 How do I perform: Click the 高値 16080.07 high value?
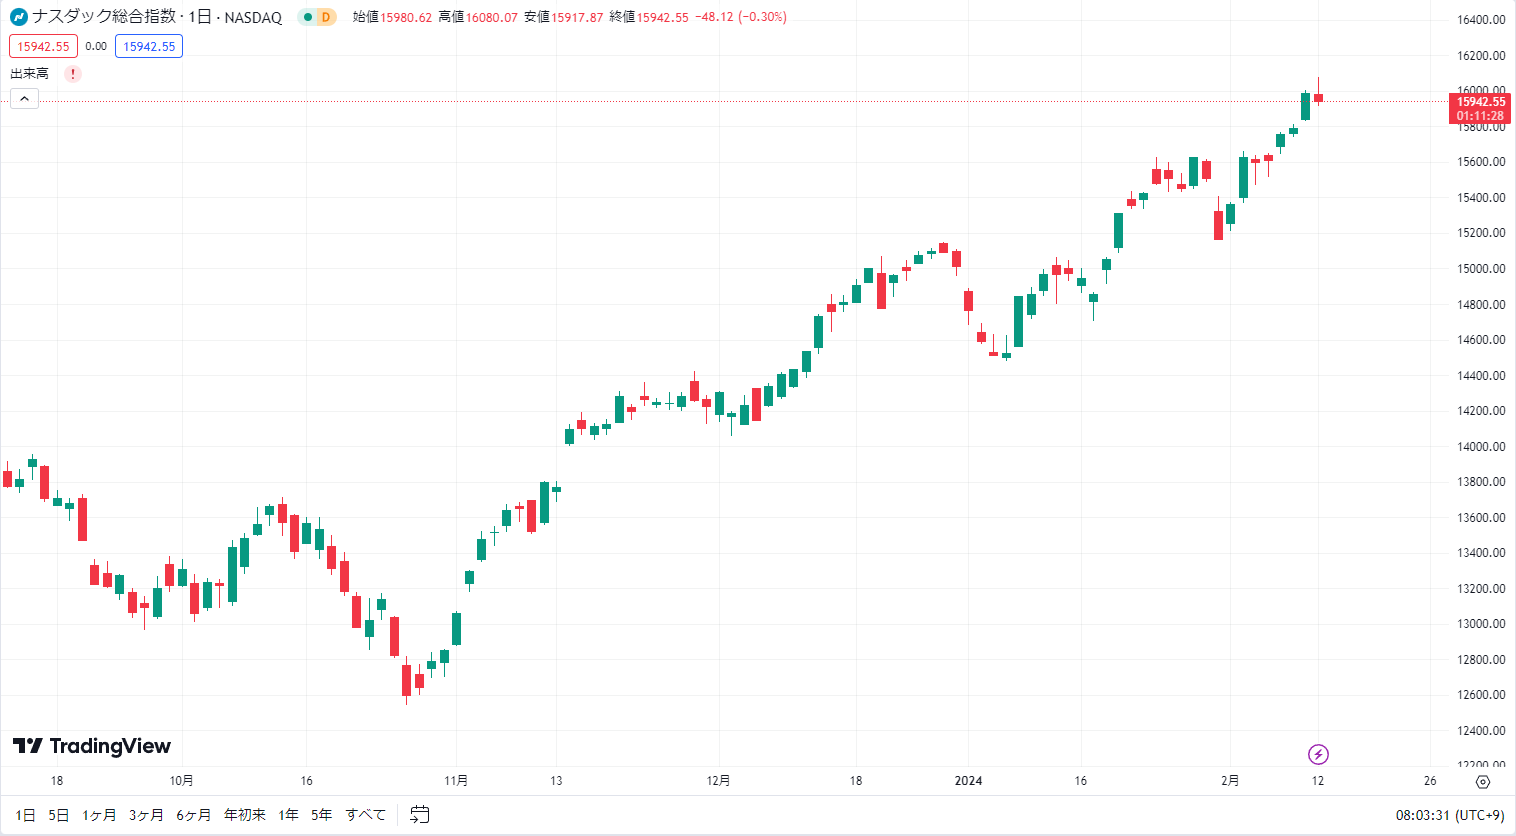(478, 17)
